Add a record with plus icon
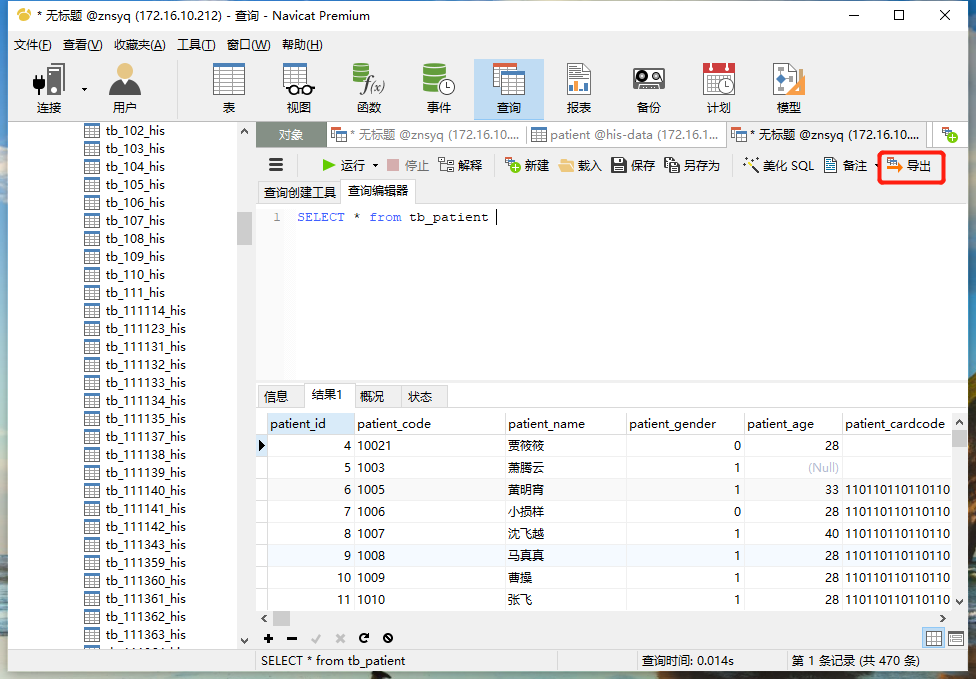 point(268,638)
